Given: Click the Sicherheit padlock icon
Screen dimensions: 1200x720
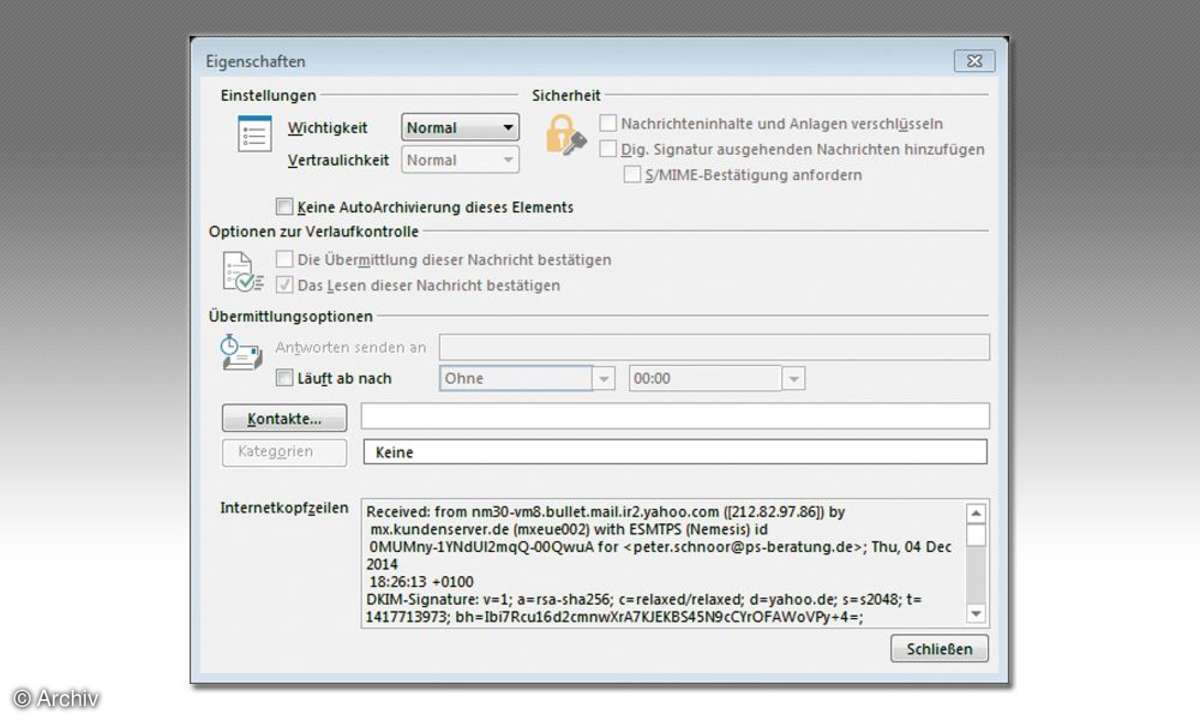Looking at the screenshot, I should point(565,135).
